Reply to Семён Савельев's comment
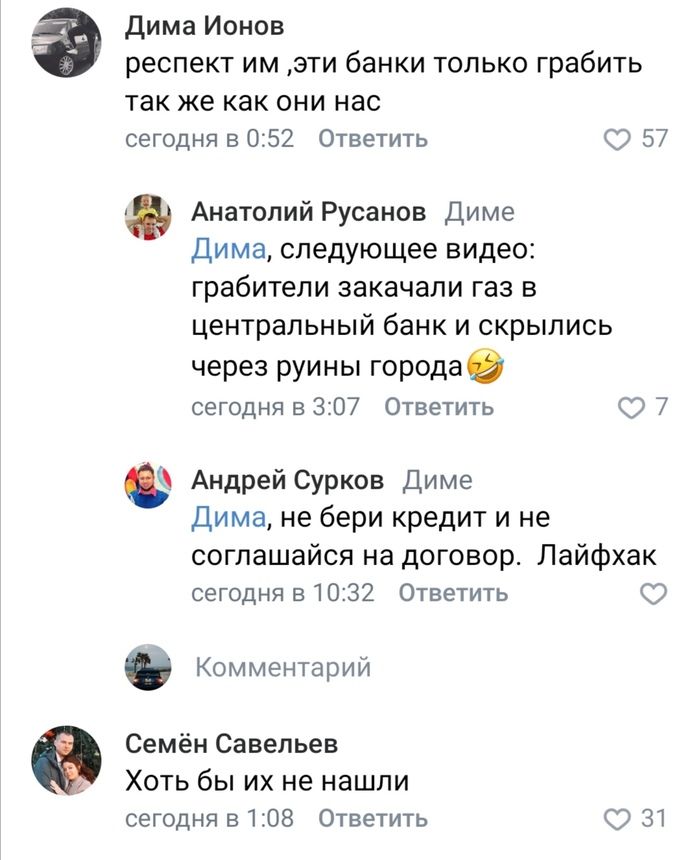The height and width of the screenshot is (860, 700). (373, 819)
